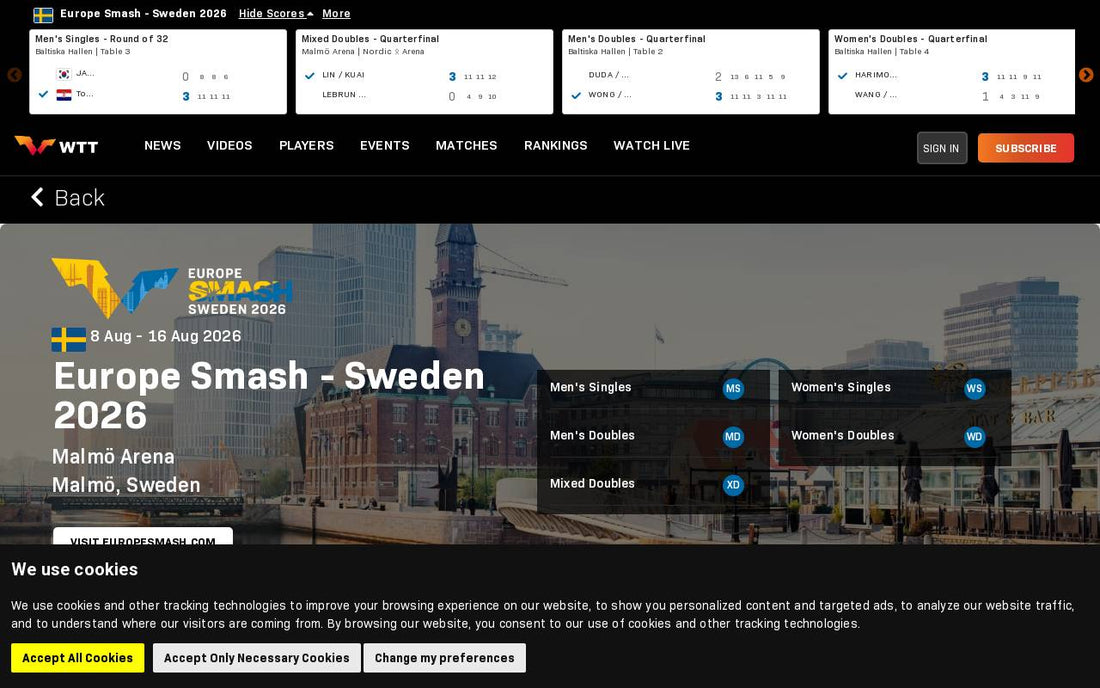The width and height of the screenshot is (1100, 688).
Task: Click the Europe Smash Sweden 2026 logo
Action: [x=172, y=288]
